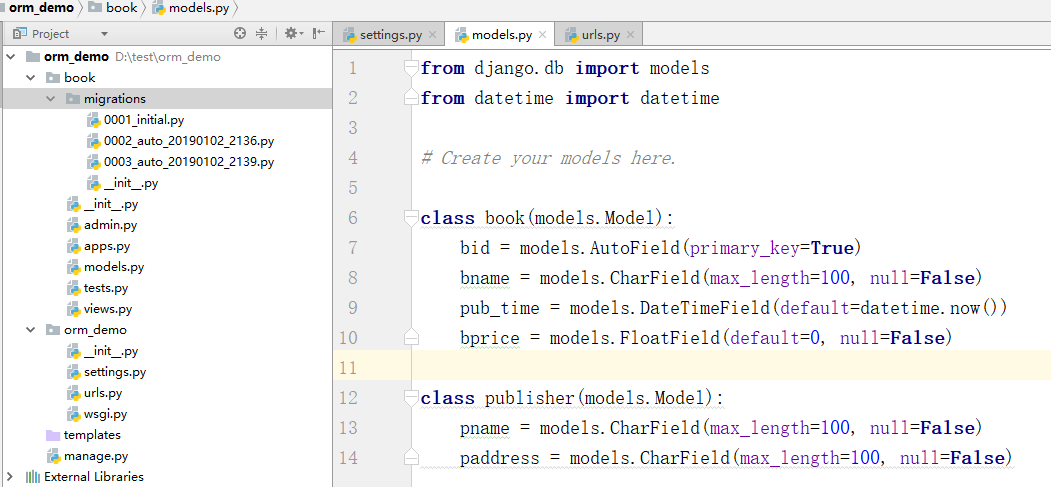The image size is (1051, 487).
Task: Click line number 9 in the gutter
Action: pos(353,308)
